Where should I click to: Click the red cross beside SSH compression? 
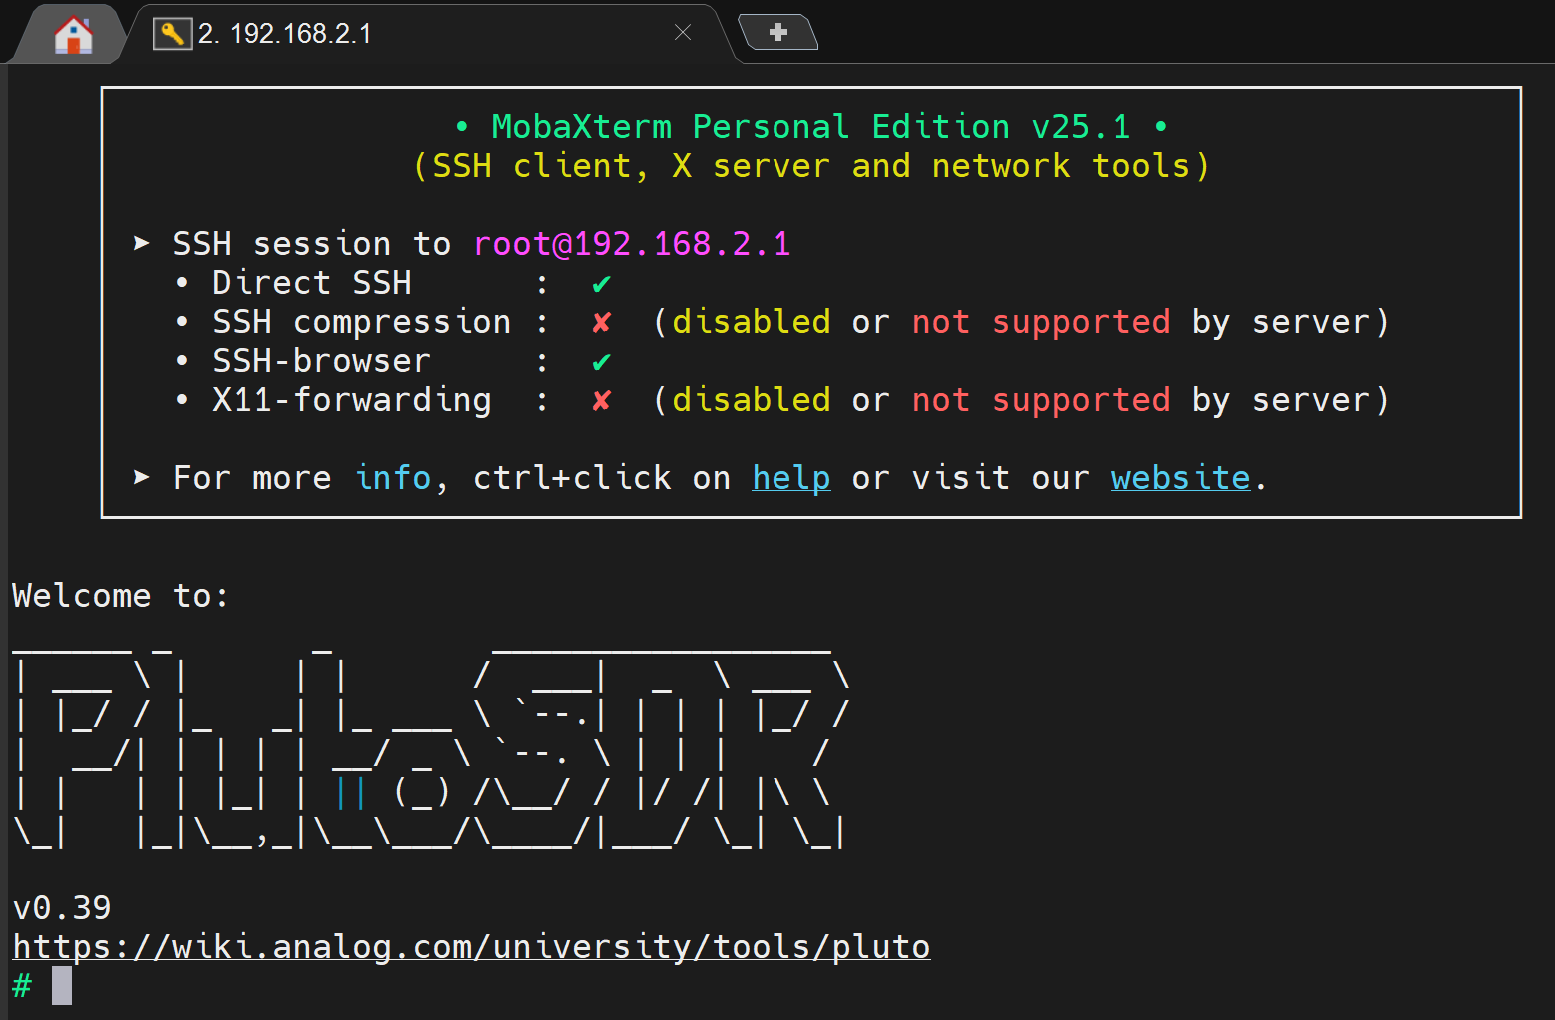(600, 322)
